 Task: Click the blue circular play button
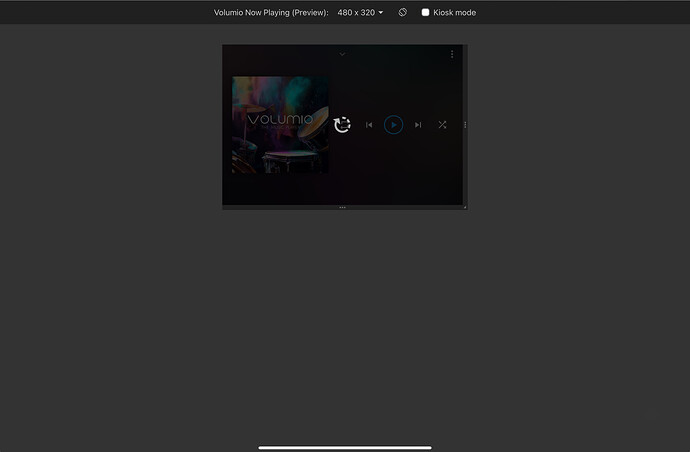tap(393, 125)
